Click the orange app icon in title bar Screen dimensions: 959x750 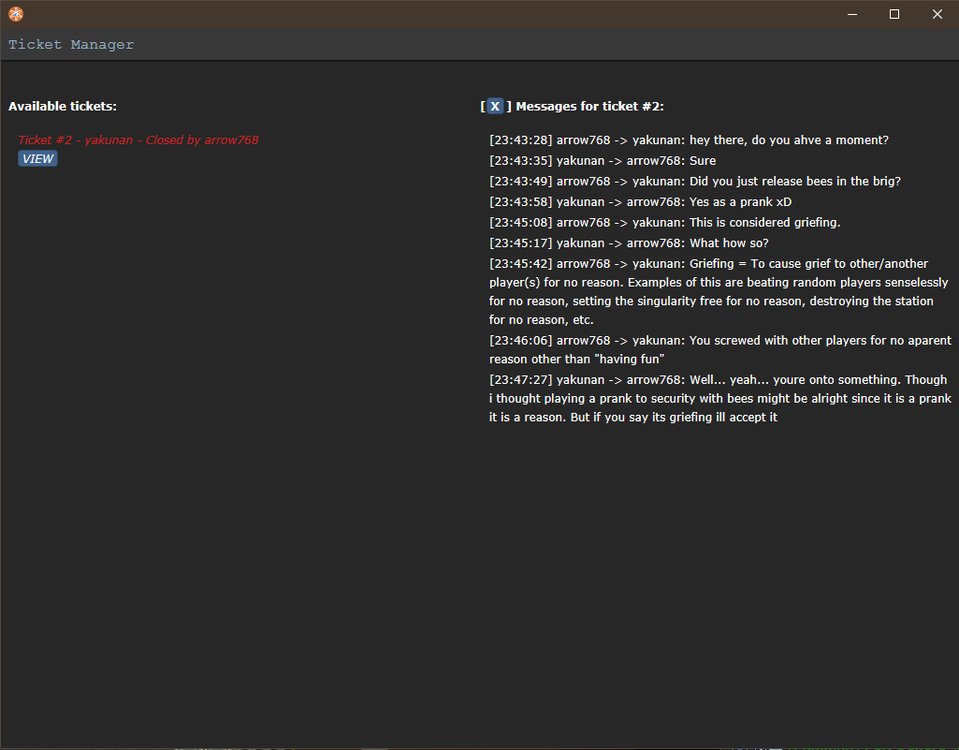click(15, 14)
